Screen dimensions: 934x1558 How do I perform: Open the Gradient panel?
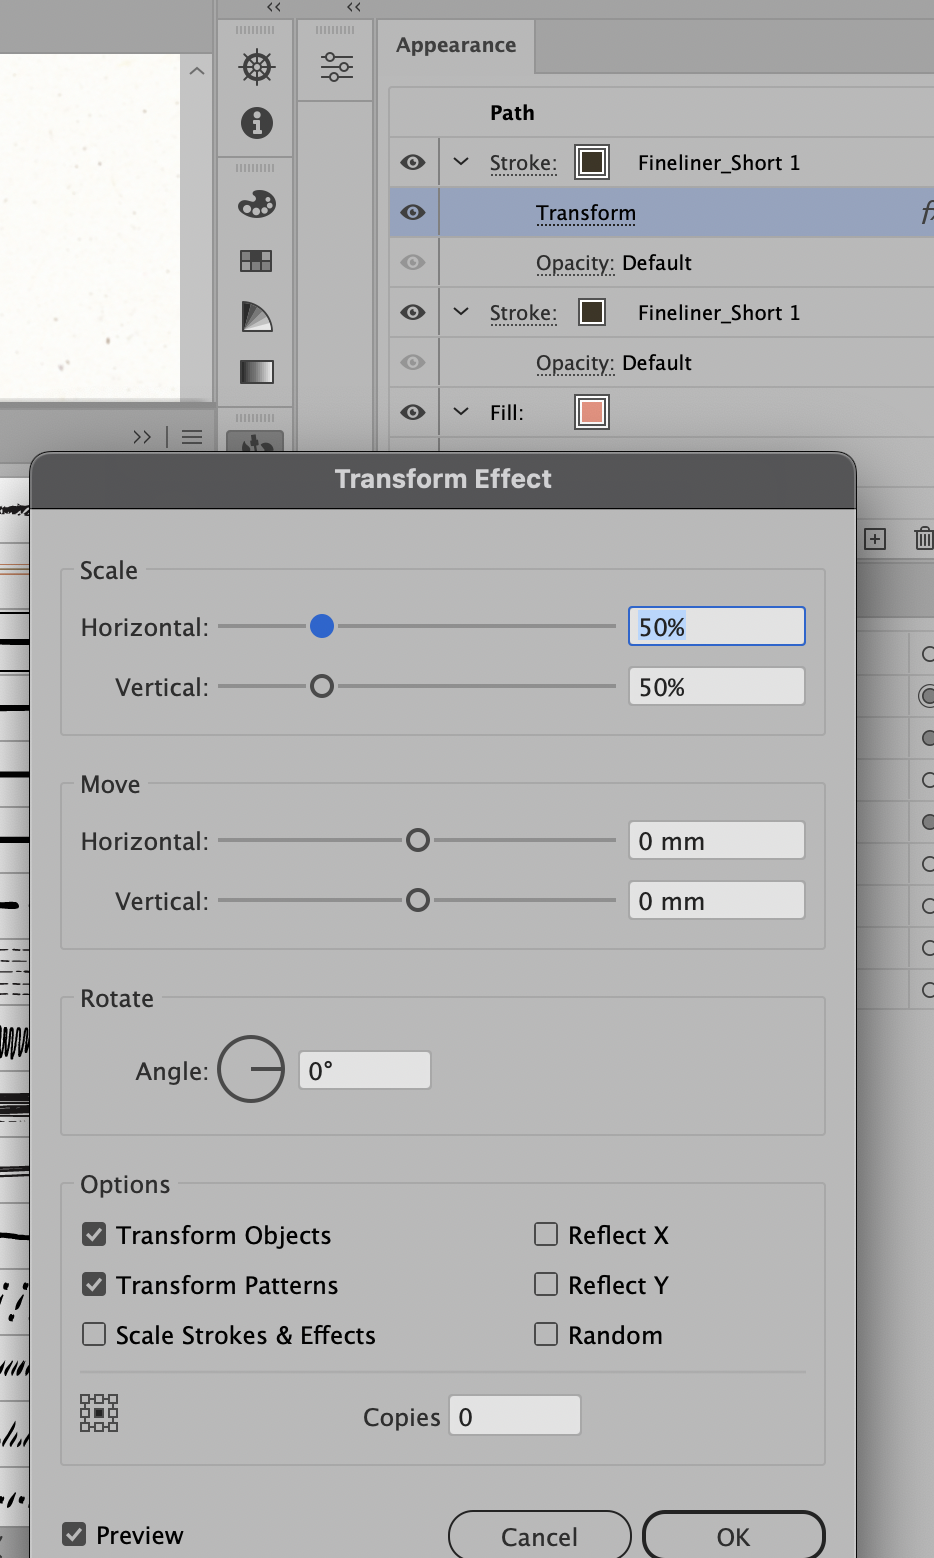pos(256,371)
